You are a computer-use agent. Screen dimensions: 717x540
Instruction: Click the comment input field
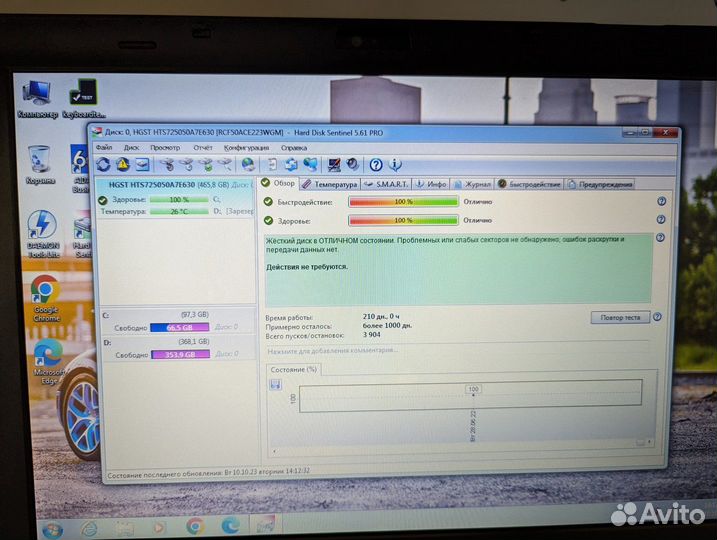tap(400, 350)
